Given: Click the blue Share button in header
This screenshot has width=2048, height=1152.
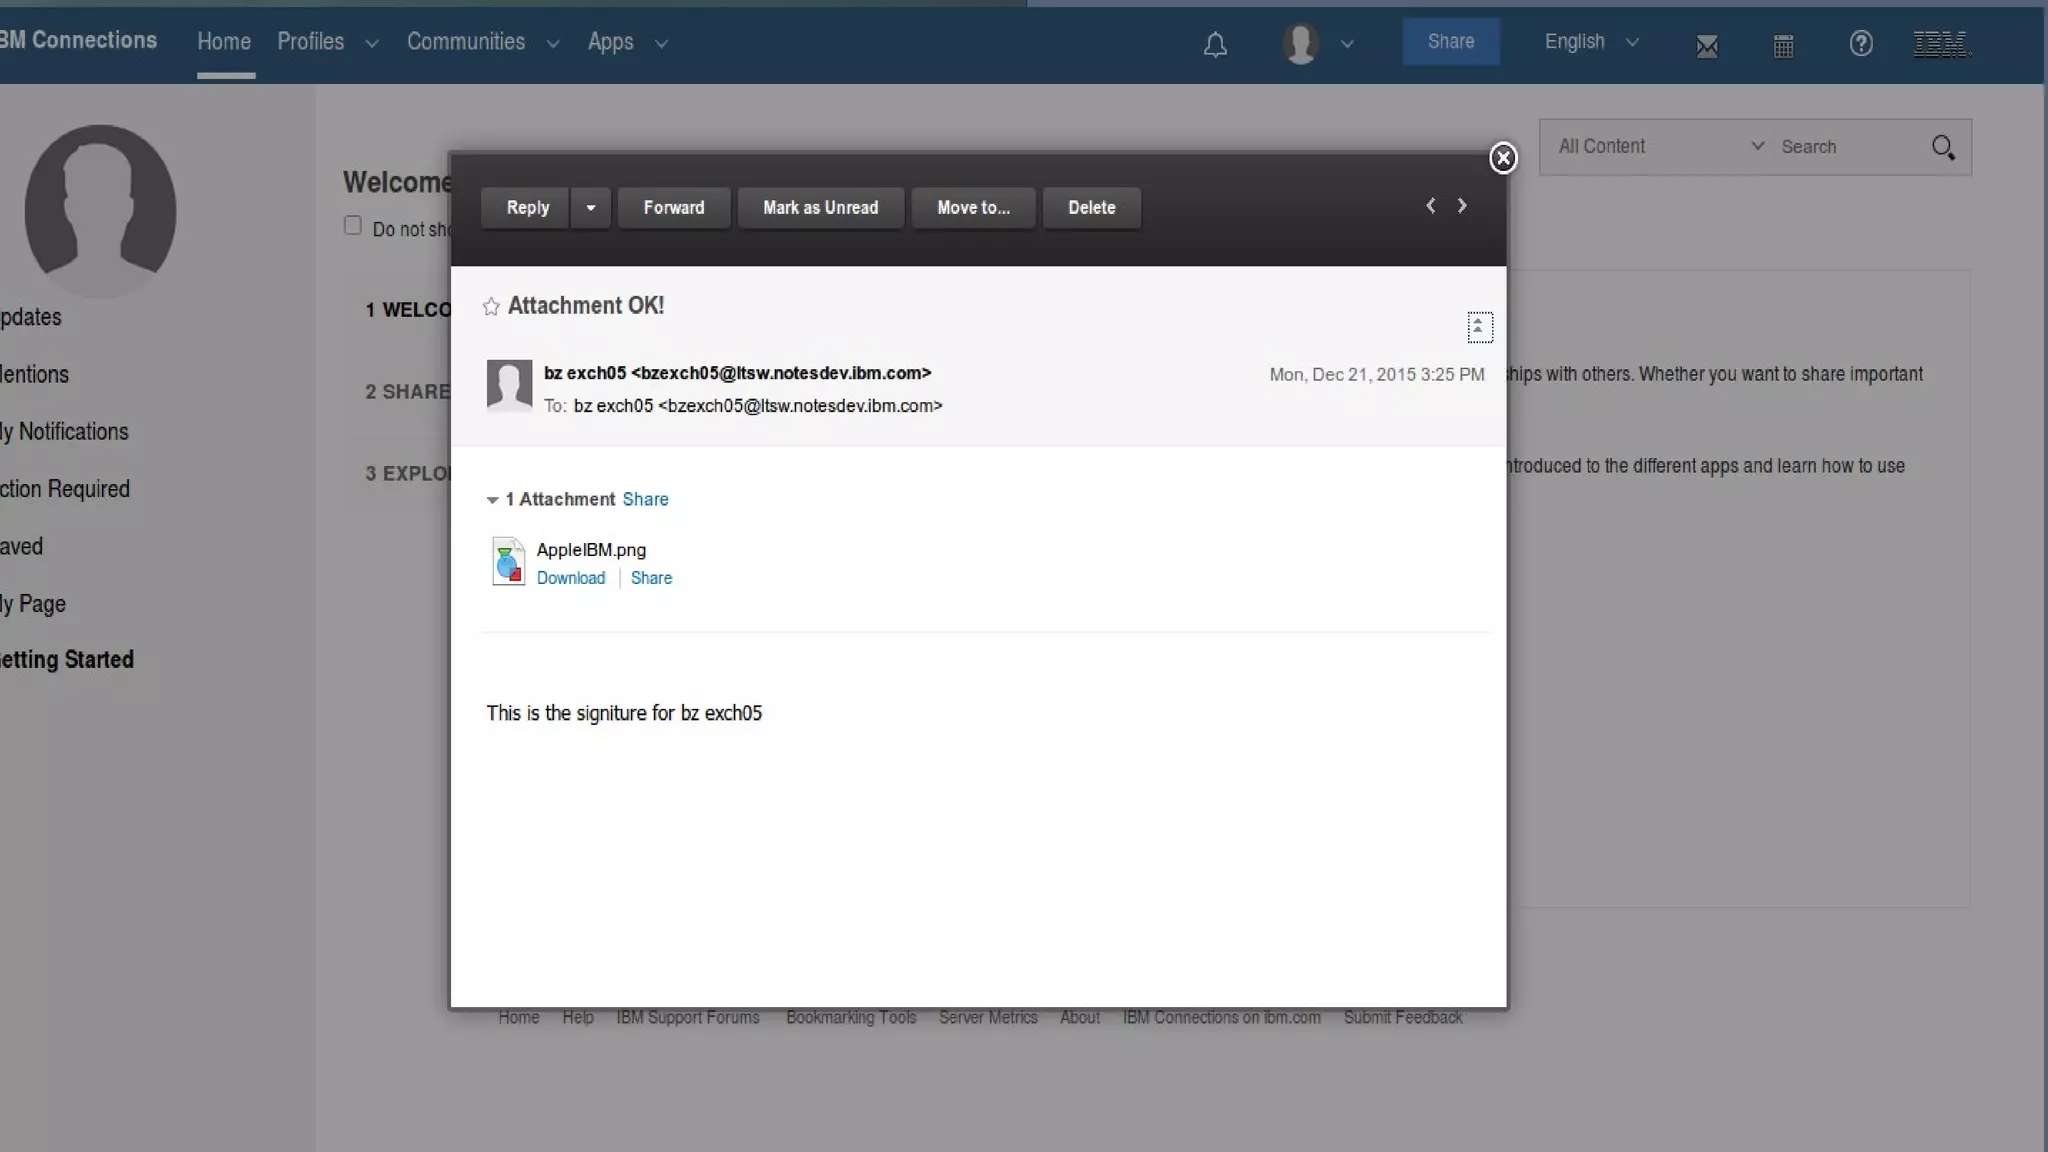Looking at the screenshot, I should pos(1451,42).
